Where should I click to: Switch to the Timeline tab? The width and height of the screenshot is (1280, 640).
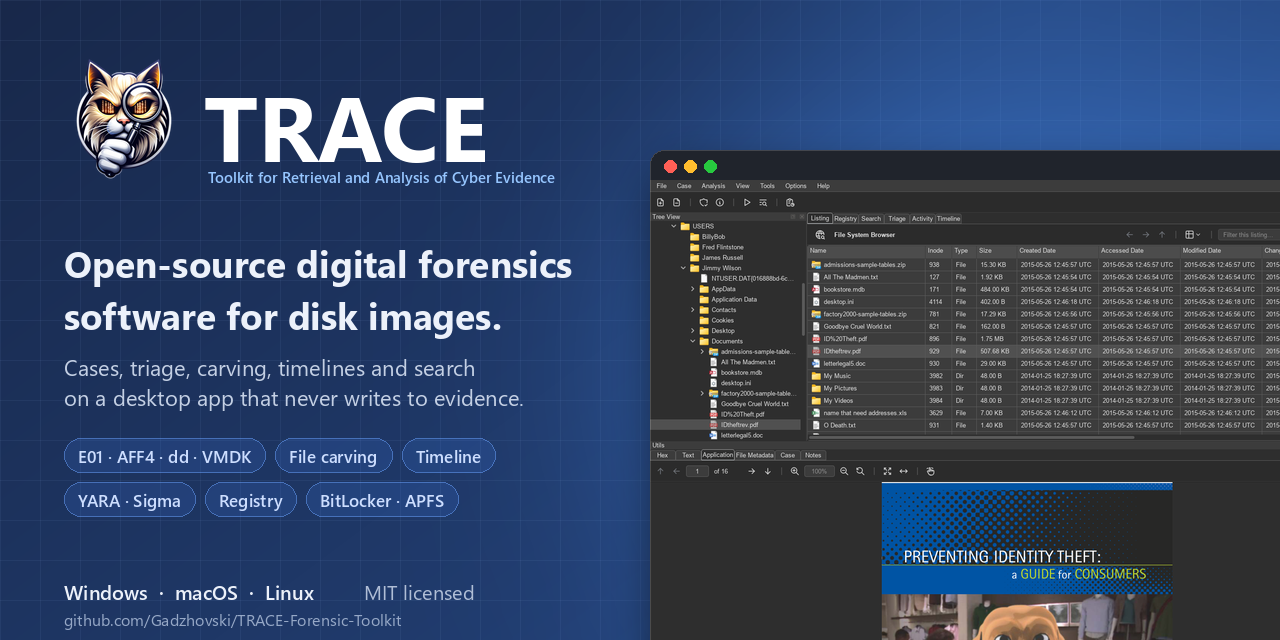coord(948,218)
